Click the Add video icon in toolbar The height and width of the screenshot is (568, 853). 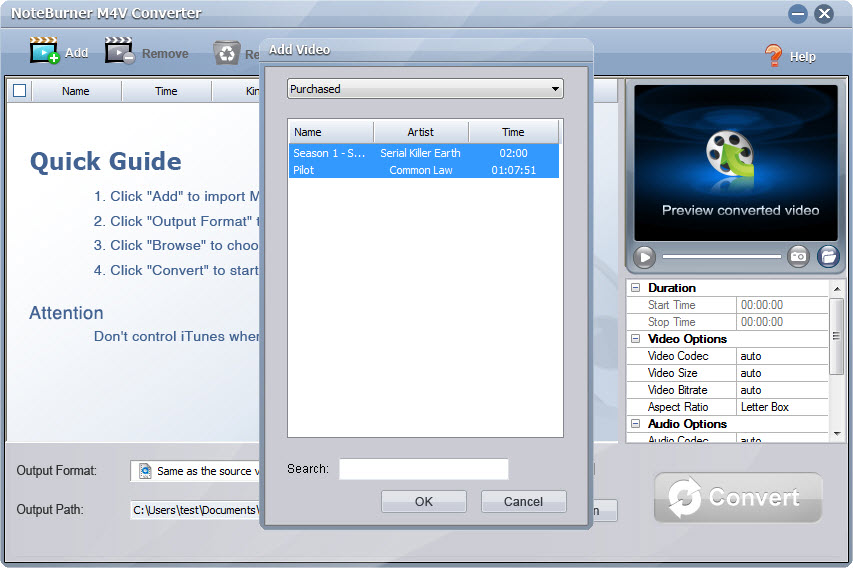(x=44, y=51)
